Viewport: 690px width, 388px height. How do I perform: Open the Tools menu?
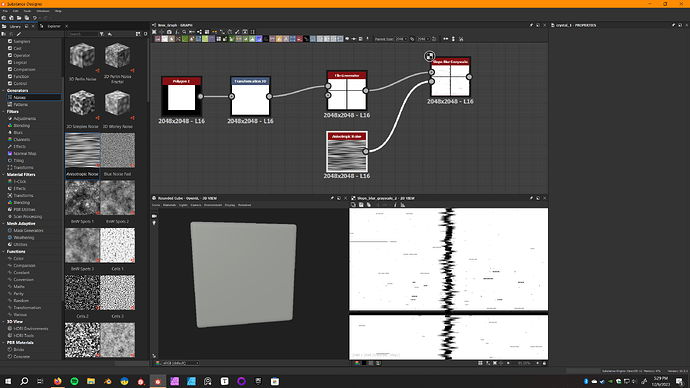tap(27, 11)
